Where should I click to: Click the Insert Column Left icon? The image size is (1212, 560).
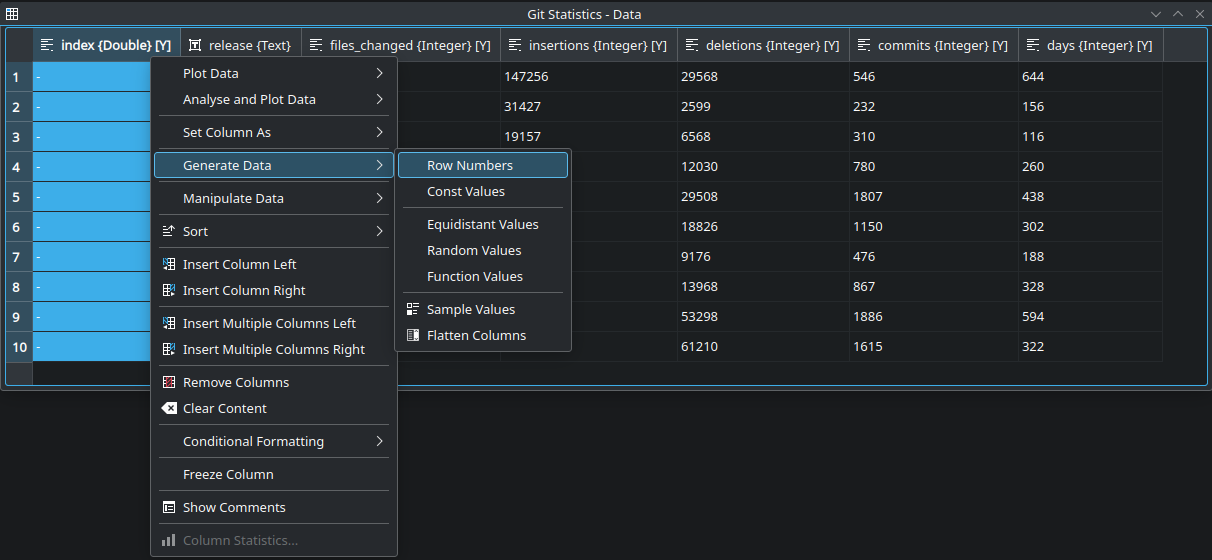pos(169,265)
